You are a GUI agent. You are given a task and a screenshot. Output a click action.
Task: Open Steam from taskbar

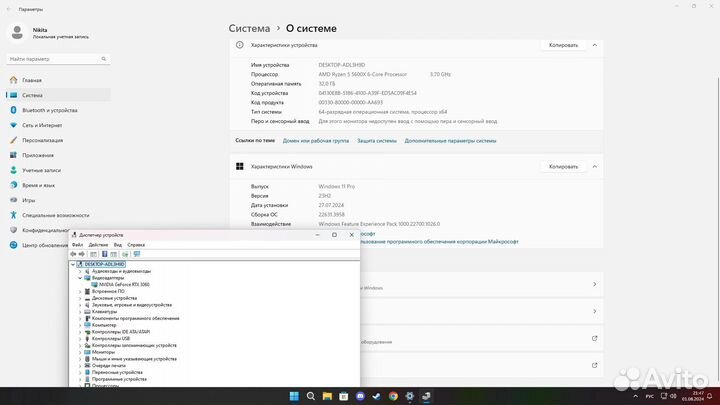pos(377,396)
